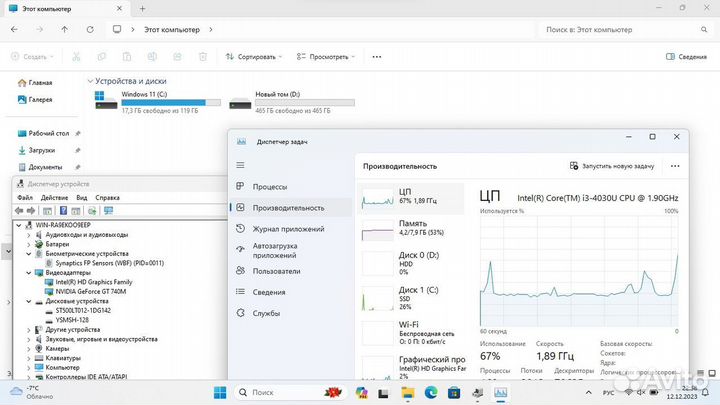Screen dimensions: 720x405
Task: Go back in File Explorer
Action: point(14,29)
